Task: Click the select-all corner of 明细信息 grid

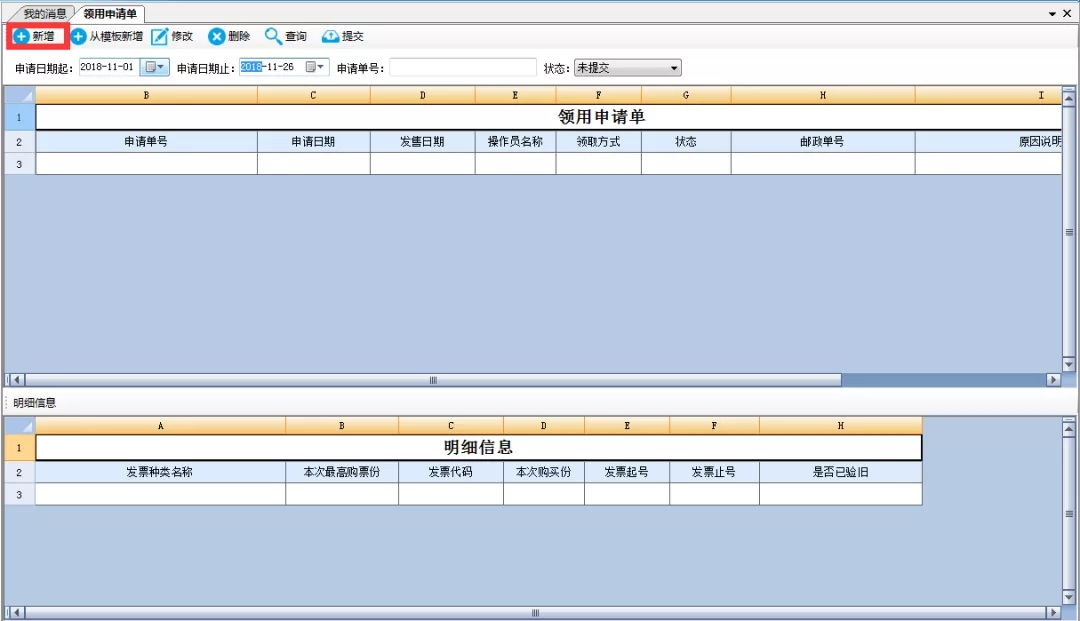Action: pos(20,426)
